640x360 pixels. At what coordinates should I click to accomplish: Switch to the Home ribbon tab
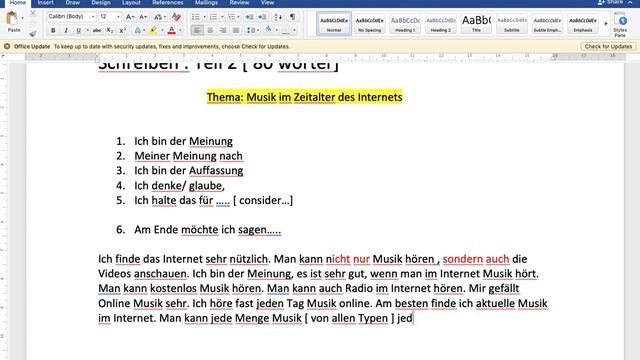click(x=18, y=2)
